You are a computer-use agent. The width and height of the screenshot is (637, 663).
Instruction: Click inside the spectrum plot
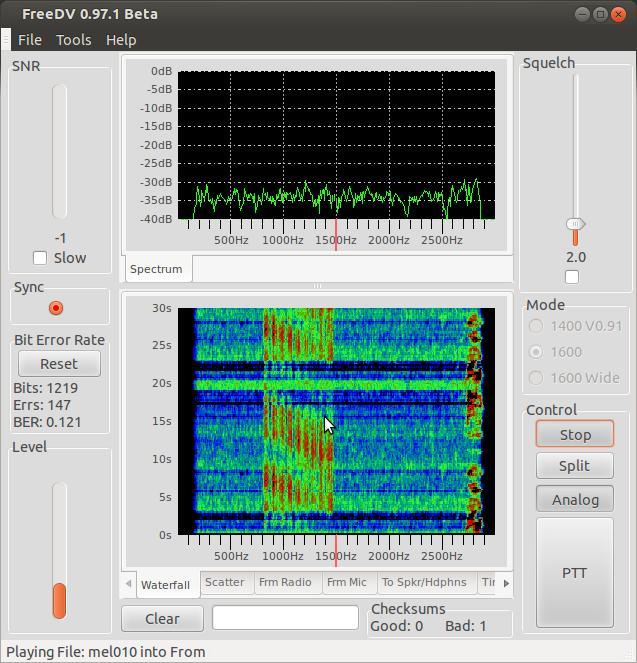click(336, 145)
